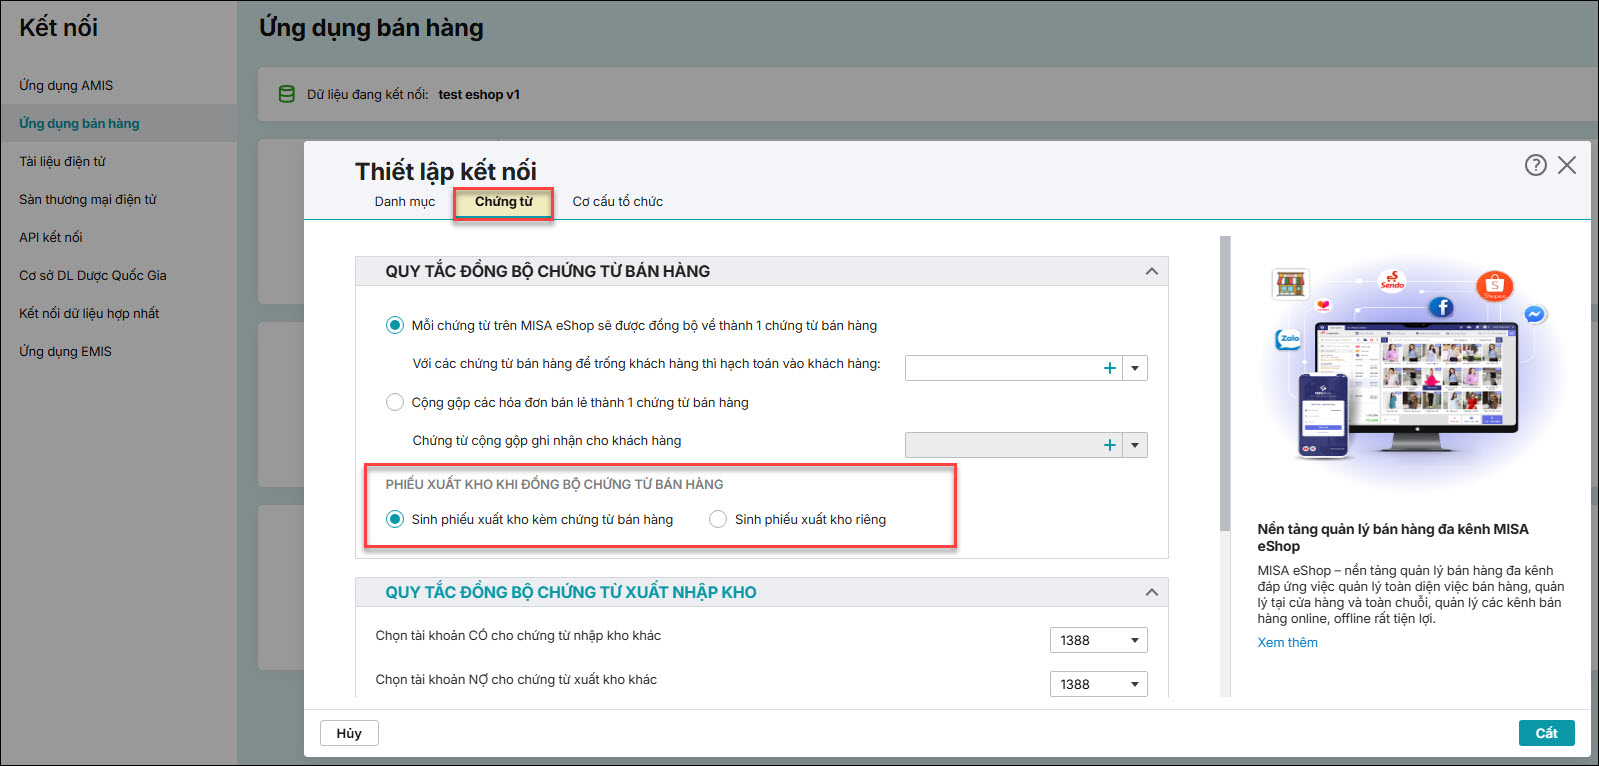Click the 'Nền tảng quản lý bán hàng đa kênh MISA eShop' heading
1599x766 pixels.
click(1393, 537)
